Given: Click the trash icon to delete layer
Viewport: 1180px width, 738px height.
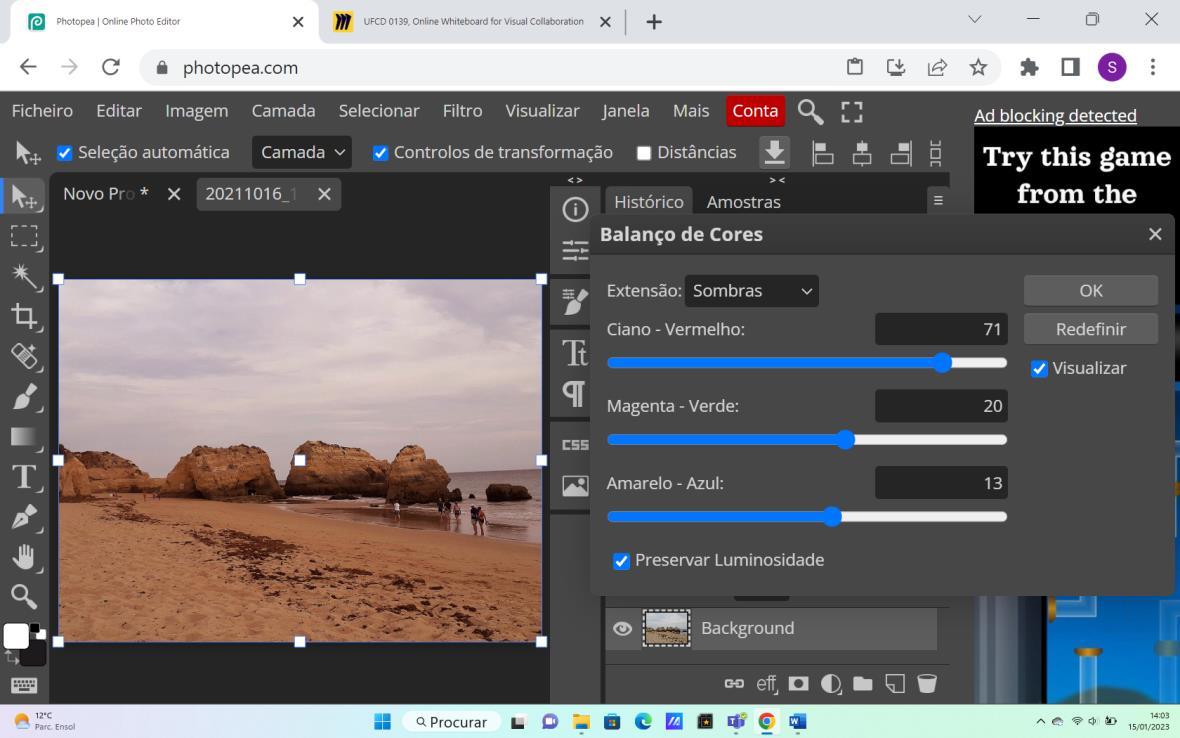Looking at the screenshot, I should coord(927,684).
